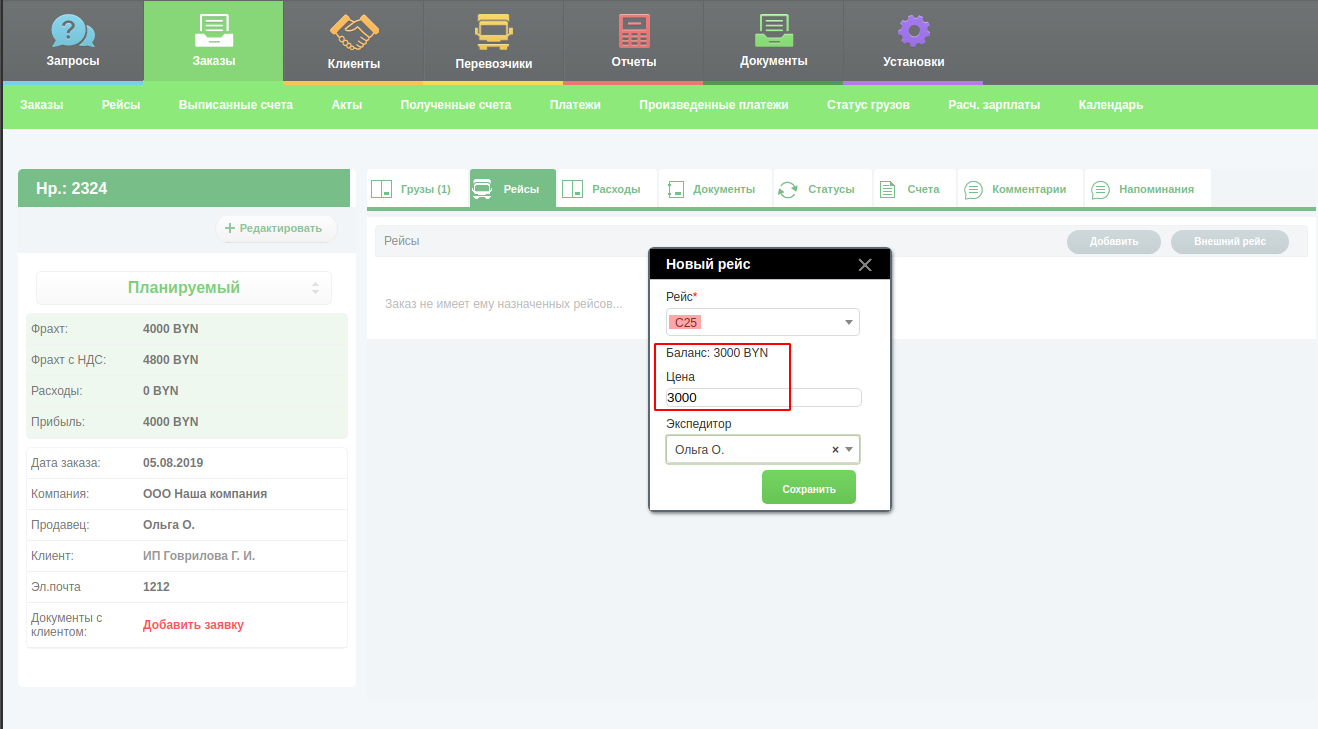Click the Нр.: 2324 order header
This screenshot has height=729, width=1318.
[x=184, y=188]
